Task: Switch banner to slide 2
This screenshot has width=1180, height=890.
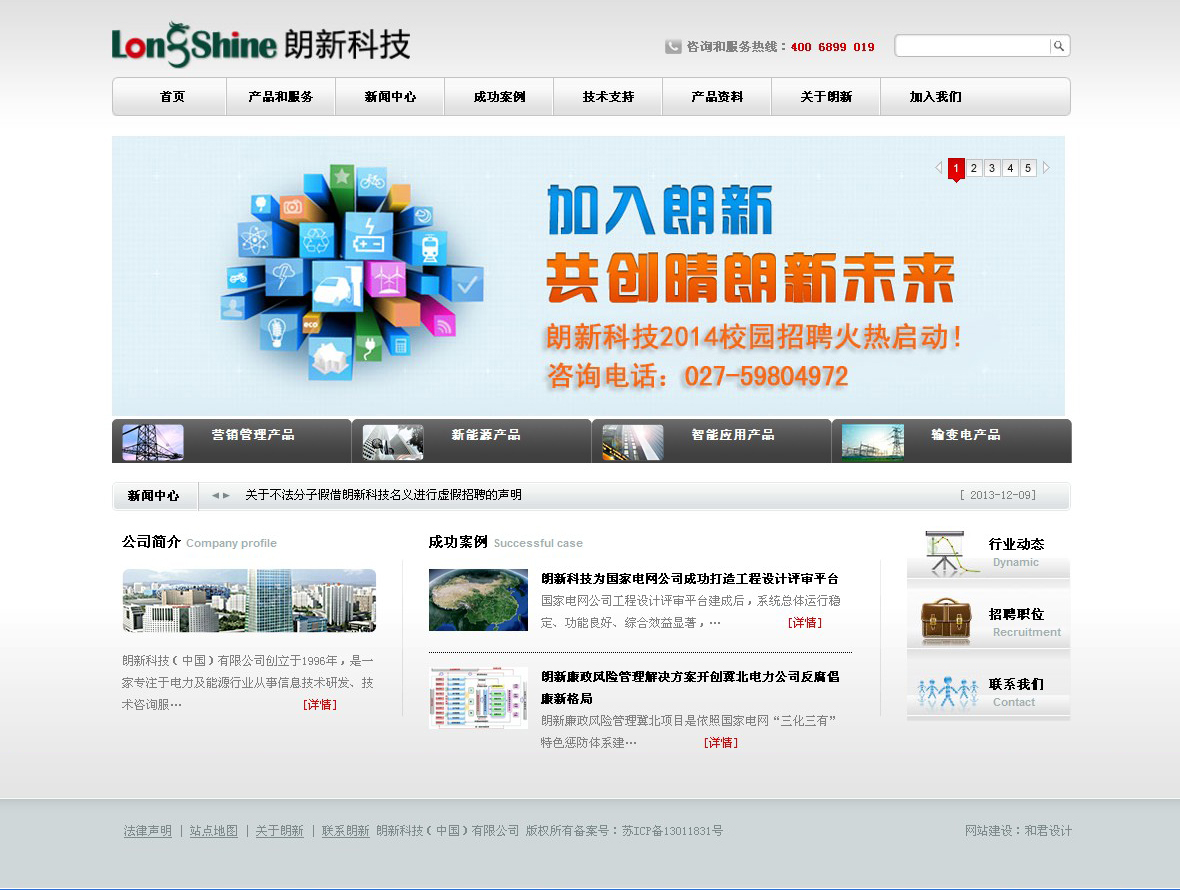Action: (974, 169)
